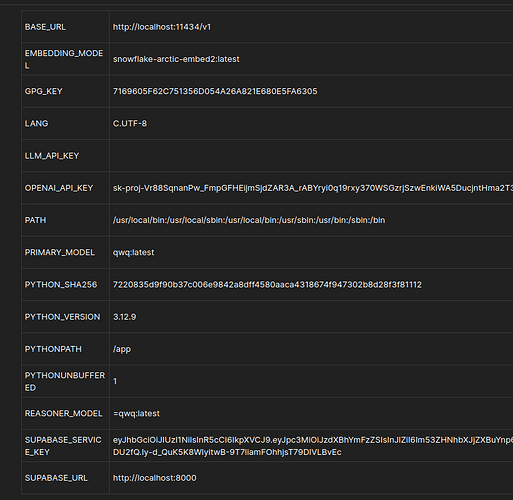Click the BASE_URL value http://localhost:11434/v1
513x500 pixels.
(162, 27)
